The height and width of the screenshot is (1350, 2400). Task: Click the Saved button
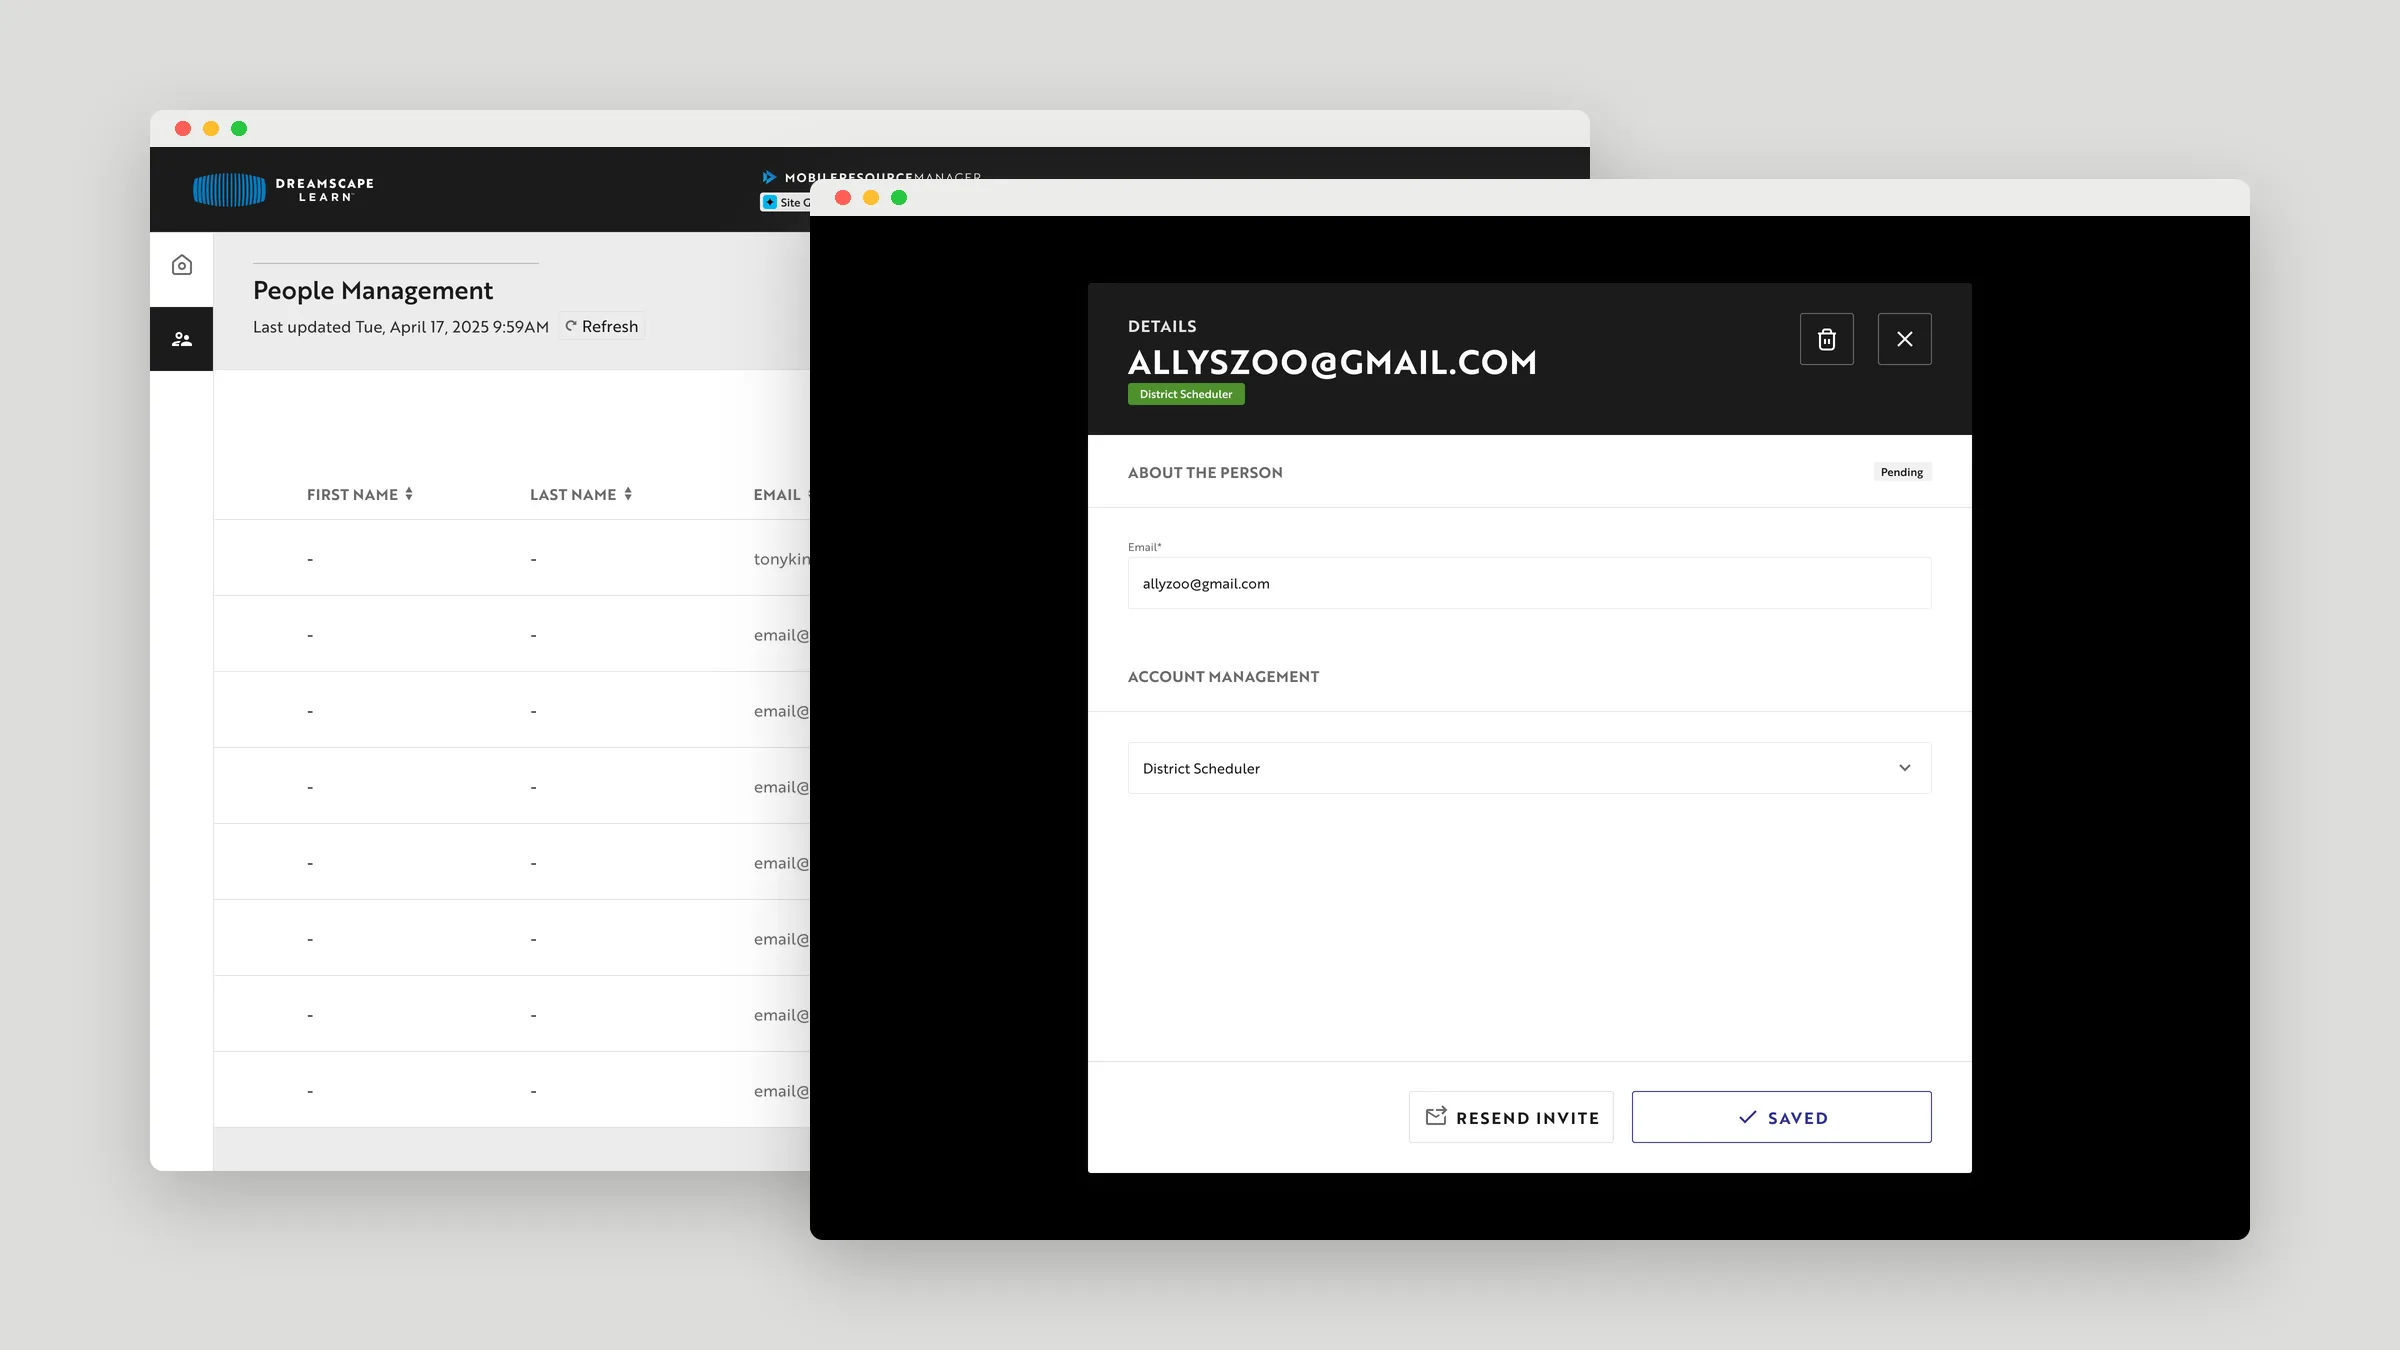(1781, 1117)
